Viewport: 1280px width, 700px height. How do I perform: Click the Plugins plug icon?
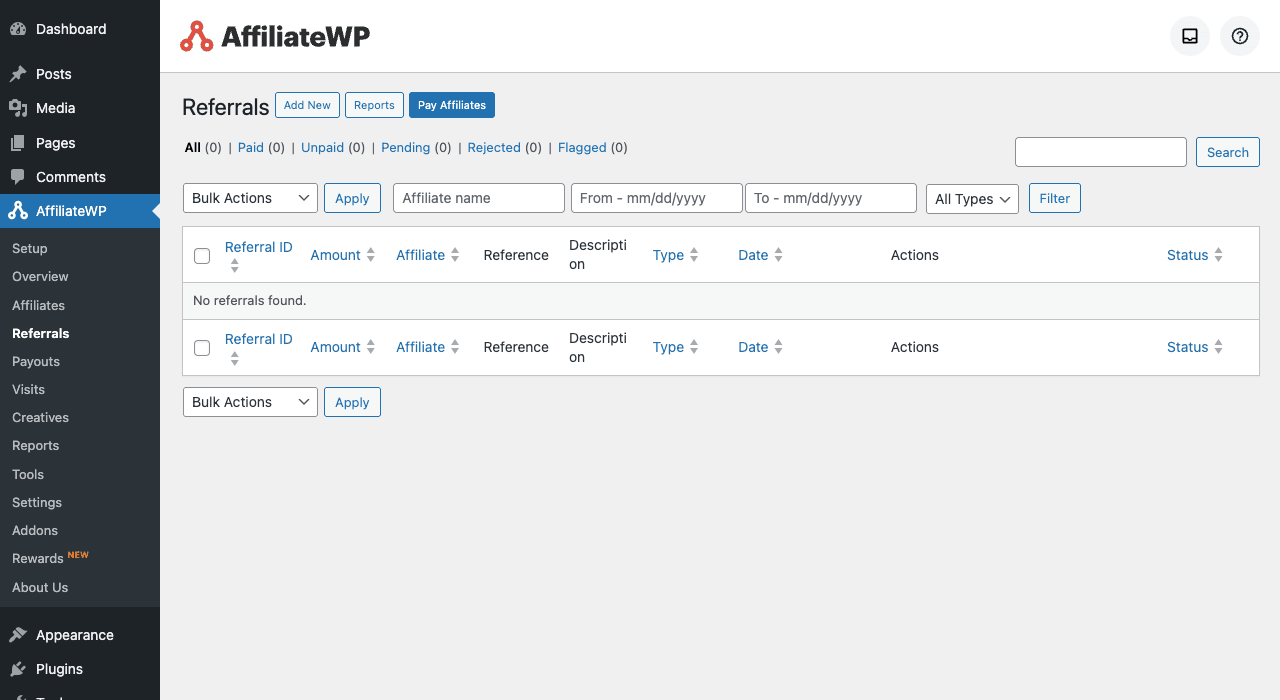pyautogui.click(x=18, y=669)
